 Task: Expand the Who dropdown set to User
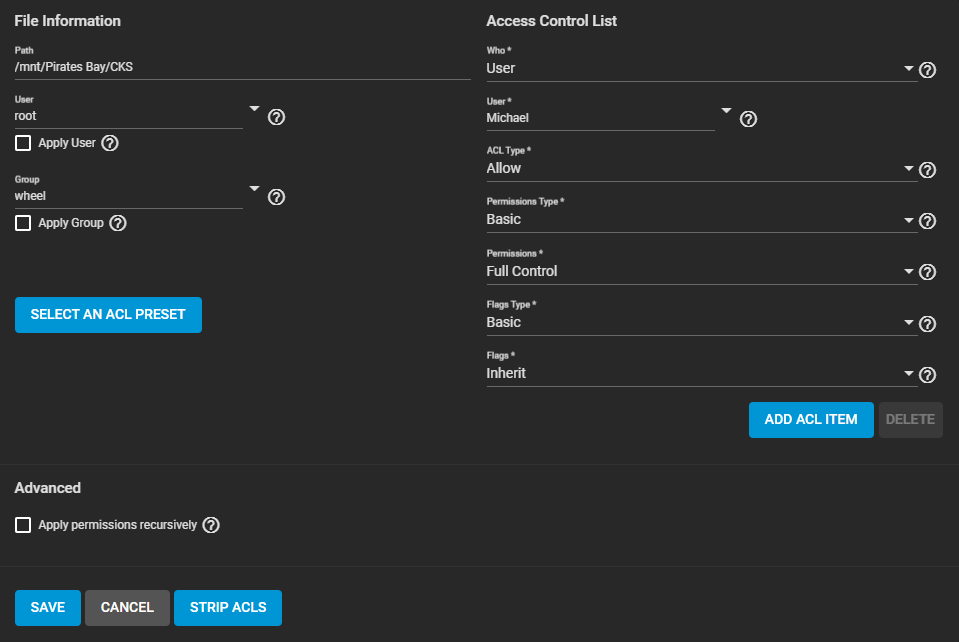coord(700,69)
